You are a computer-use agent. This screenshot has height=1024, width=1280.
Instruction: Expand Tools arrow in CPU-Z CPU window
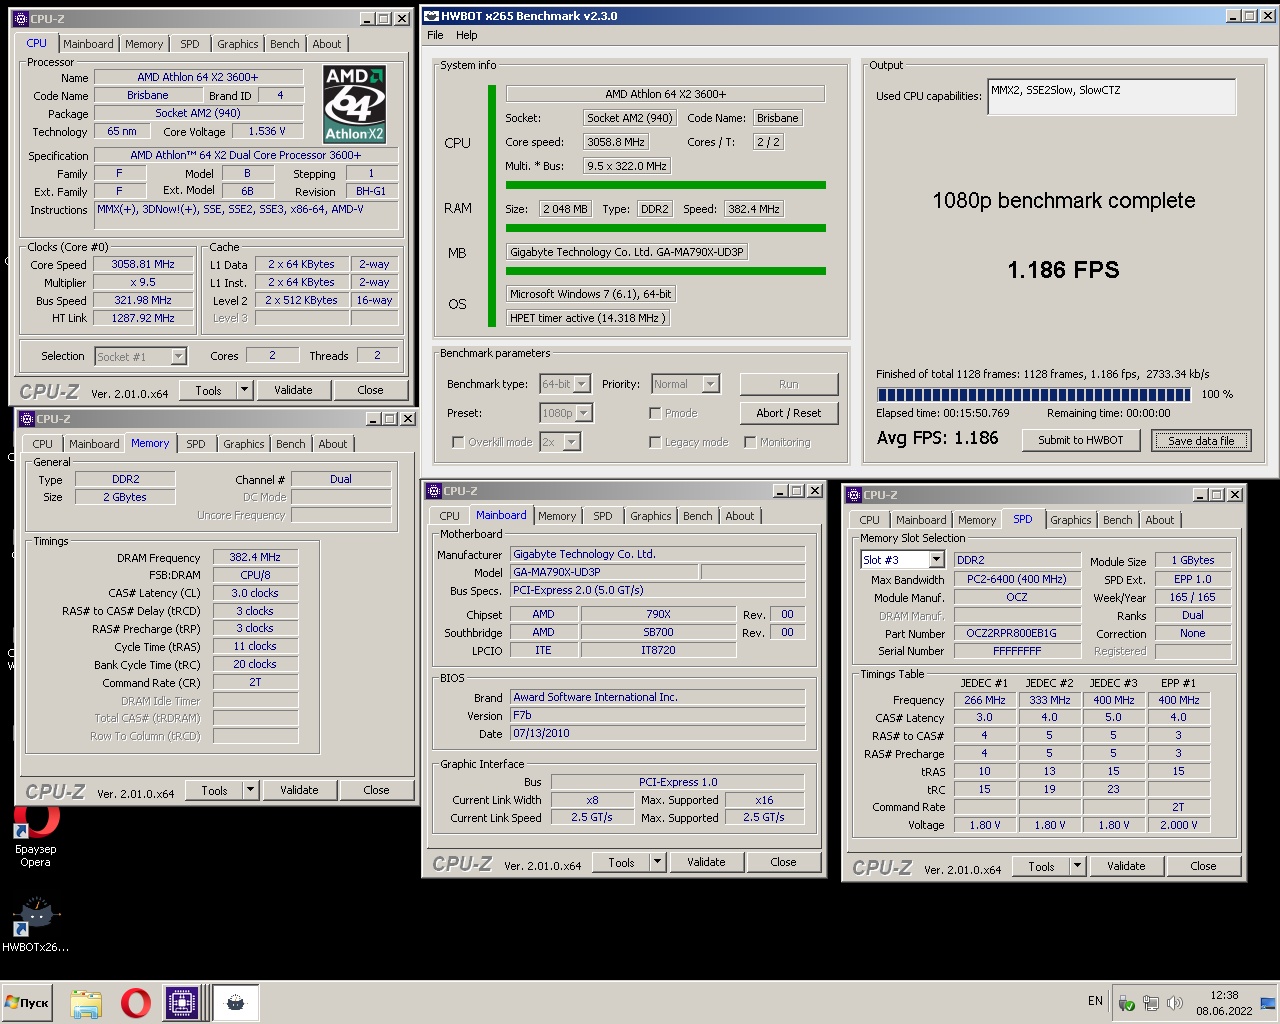[244, 390]
